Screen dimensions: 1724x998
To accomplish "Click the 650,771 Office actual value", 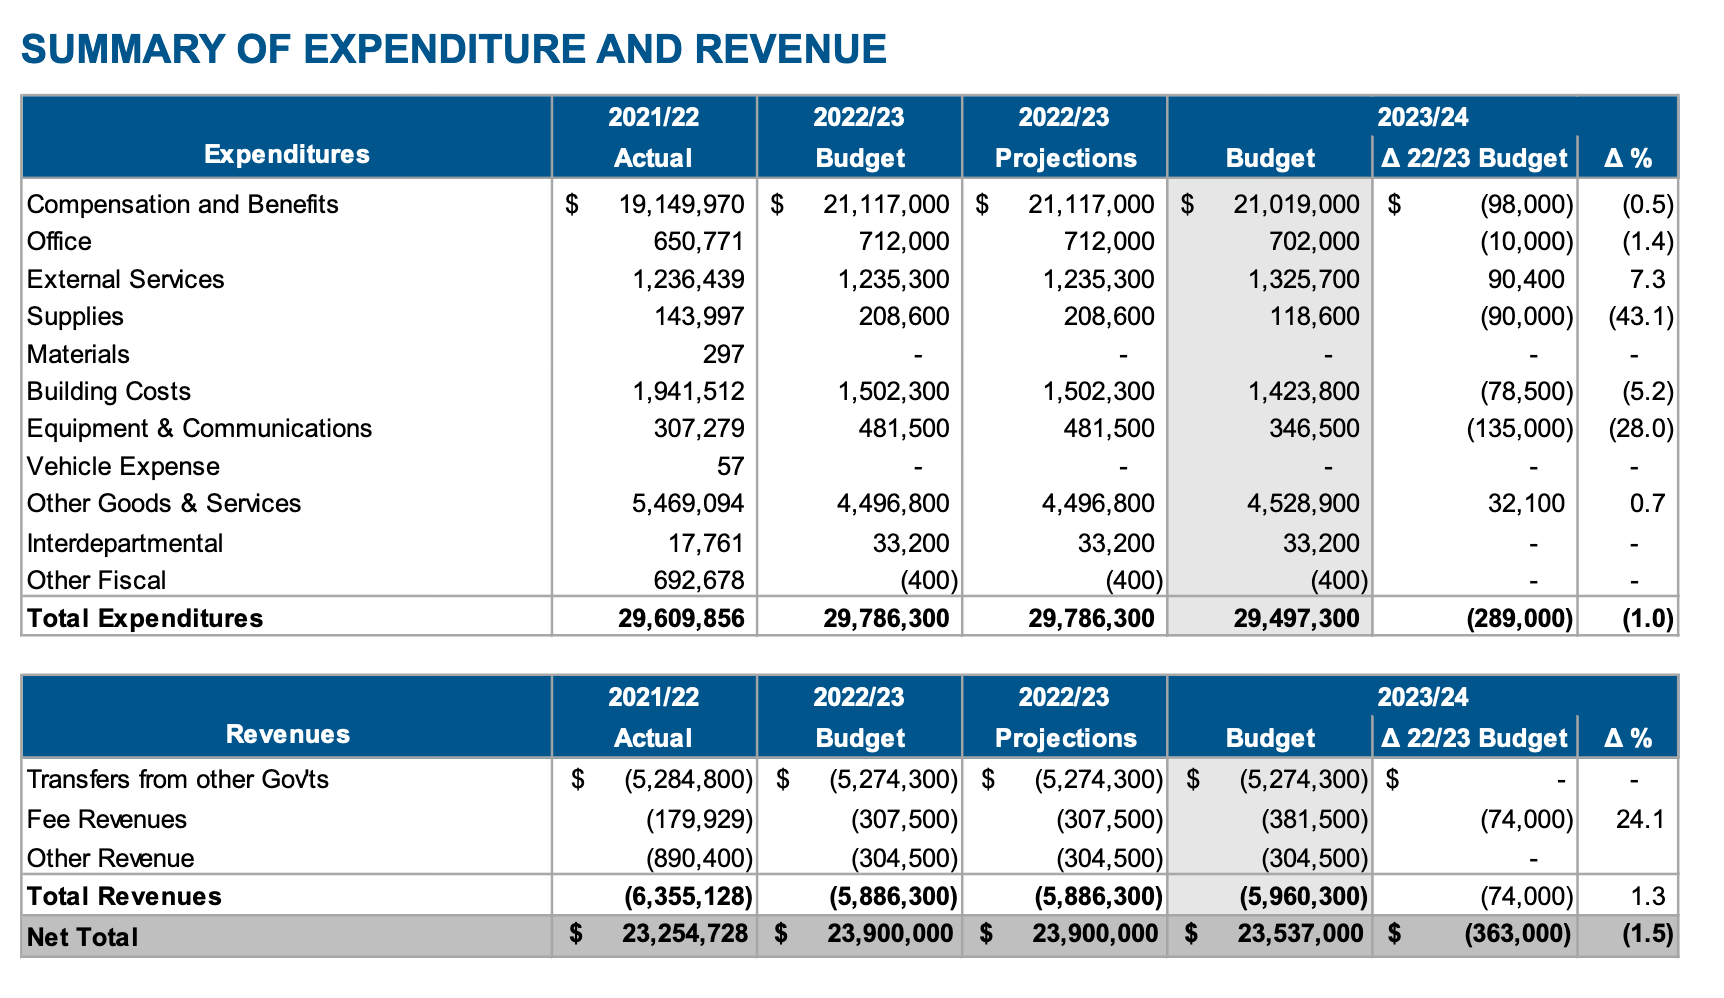I will click(x=699, y=242).
